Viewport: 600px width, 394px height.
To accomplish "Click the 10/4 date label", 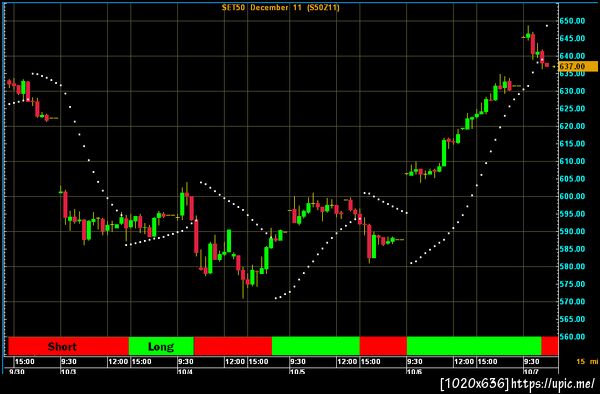I will [x=185, y=371].
